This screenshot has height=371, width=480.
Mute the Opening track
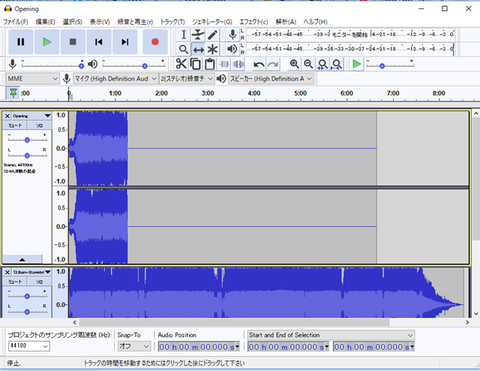coord(15,125)
